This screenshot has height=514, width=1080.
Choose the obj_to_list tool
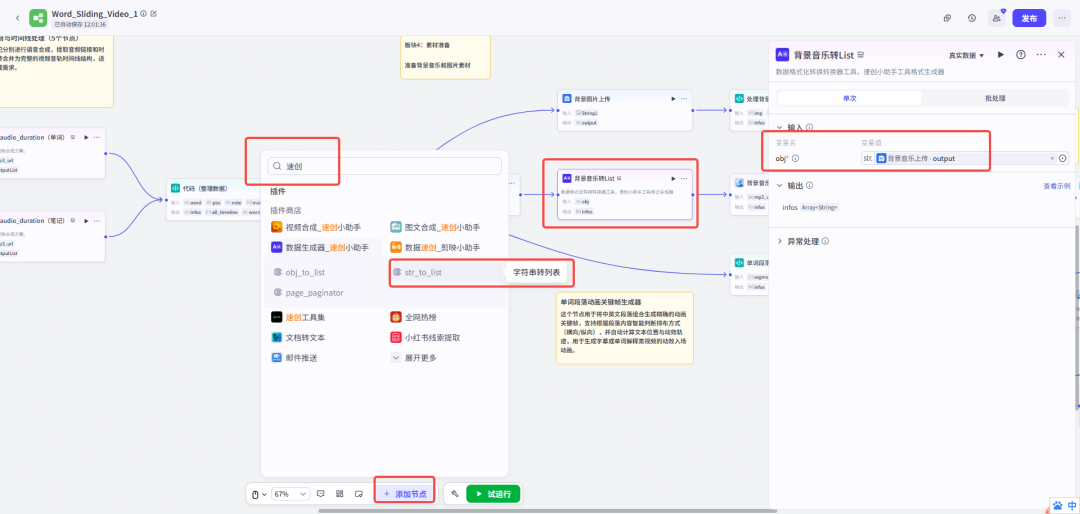(300, 272)
